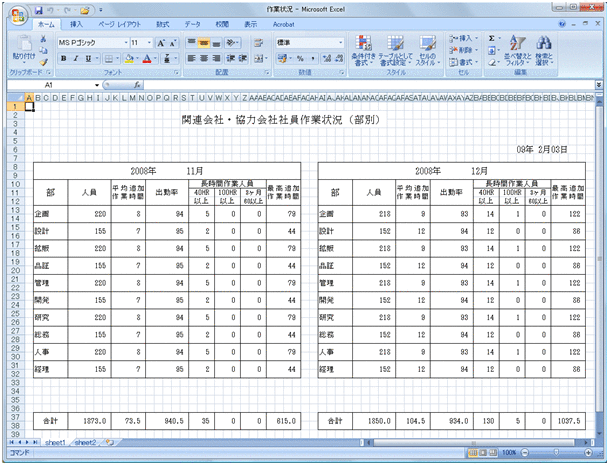Expand the Cells group 挿入 (Insert) dropdown
611x467 pixels.
pos(476,38)
